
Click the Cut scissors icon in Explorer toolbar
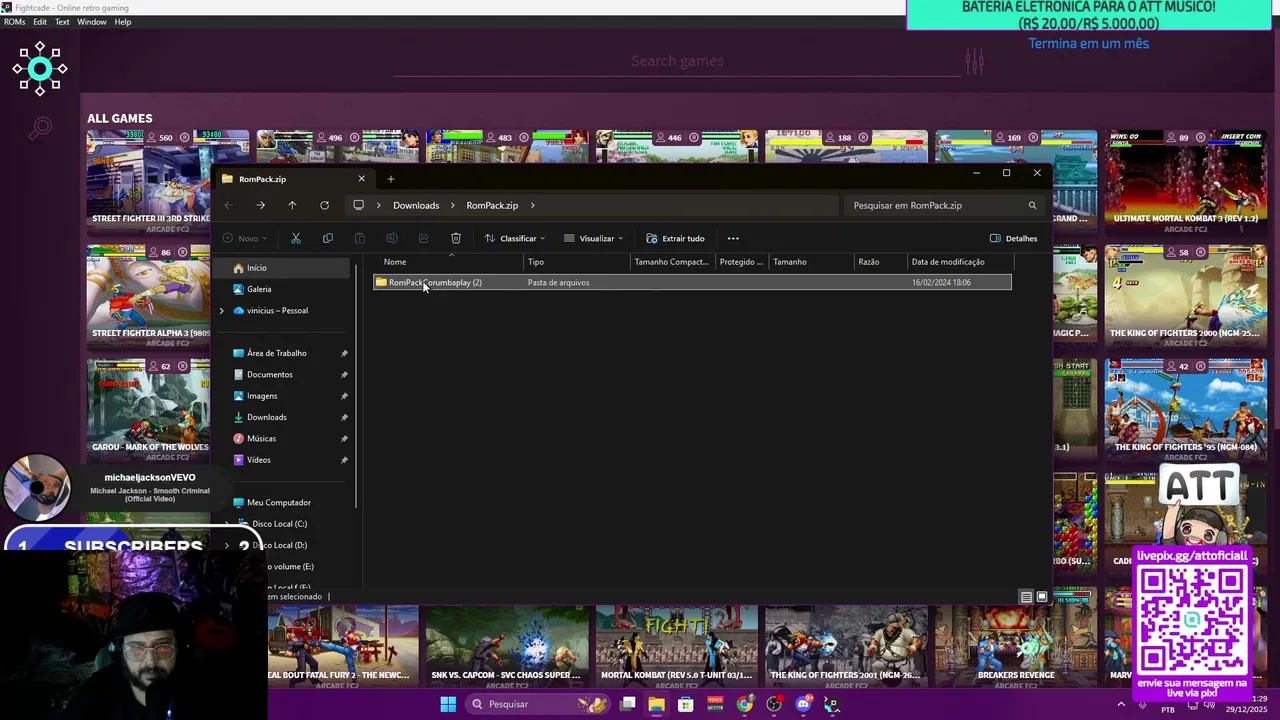[x=296, y=238]
